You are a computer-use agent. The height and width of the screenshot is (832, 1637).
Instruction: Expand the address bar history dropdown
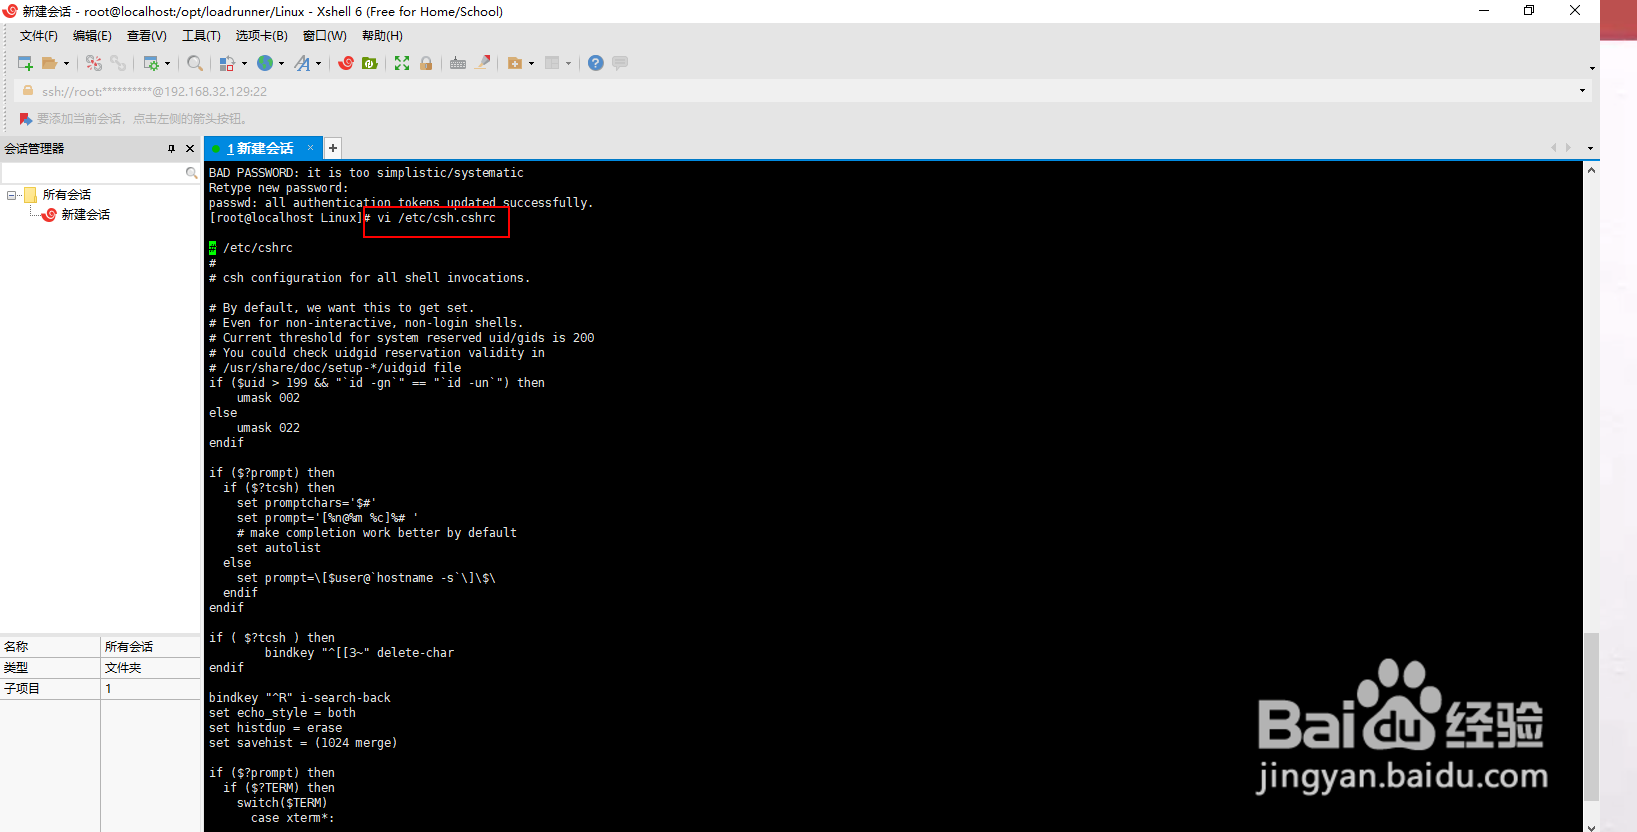[1582, 91]
